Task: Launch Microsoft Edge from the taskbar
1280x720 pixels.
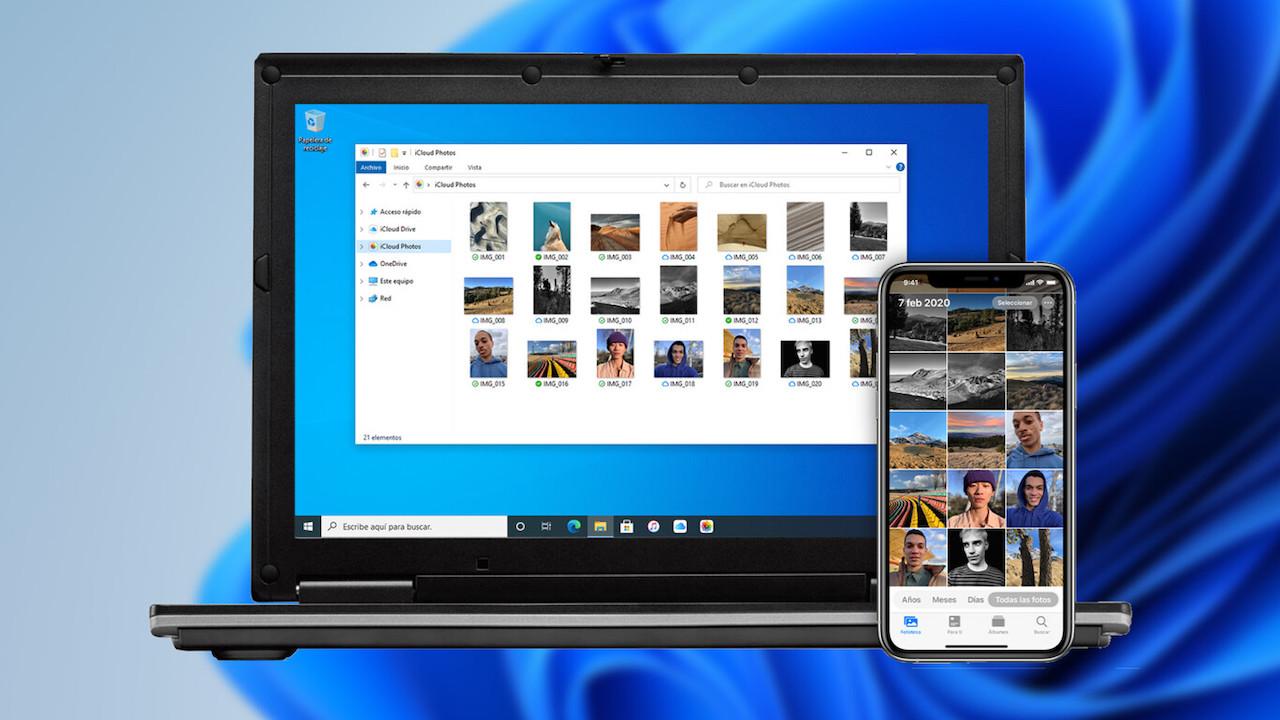Action: coord(574,526)
